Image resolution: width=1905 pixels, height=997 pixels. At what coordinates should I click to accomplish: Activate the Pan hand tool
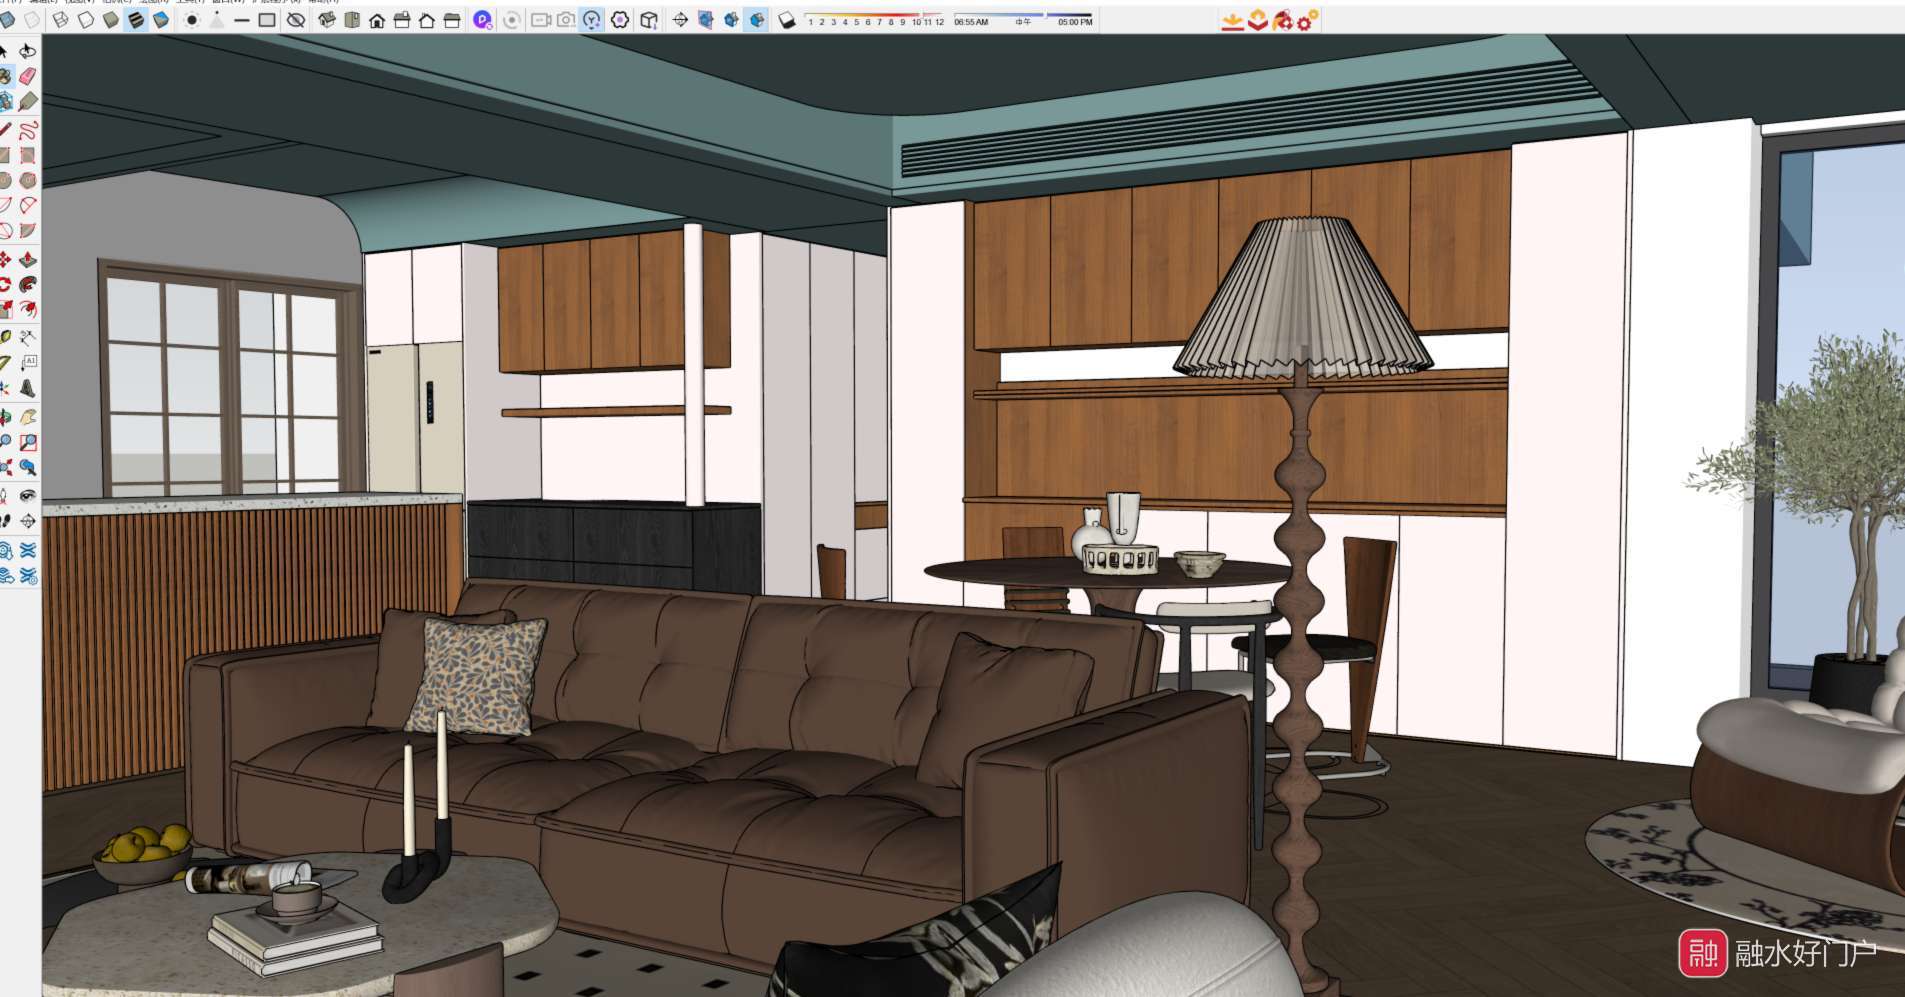click(28, 416)
